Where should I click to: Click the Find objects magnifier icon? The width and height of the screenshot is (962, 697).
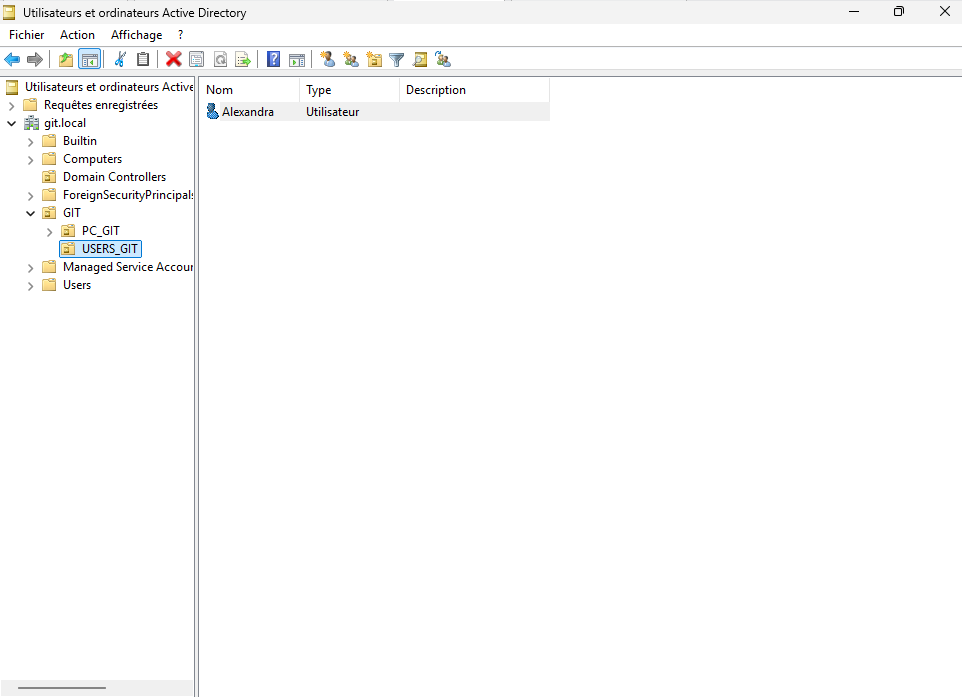[x=420, y=60]
